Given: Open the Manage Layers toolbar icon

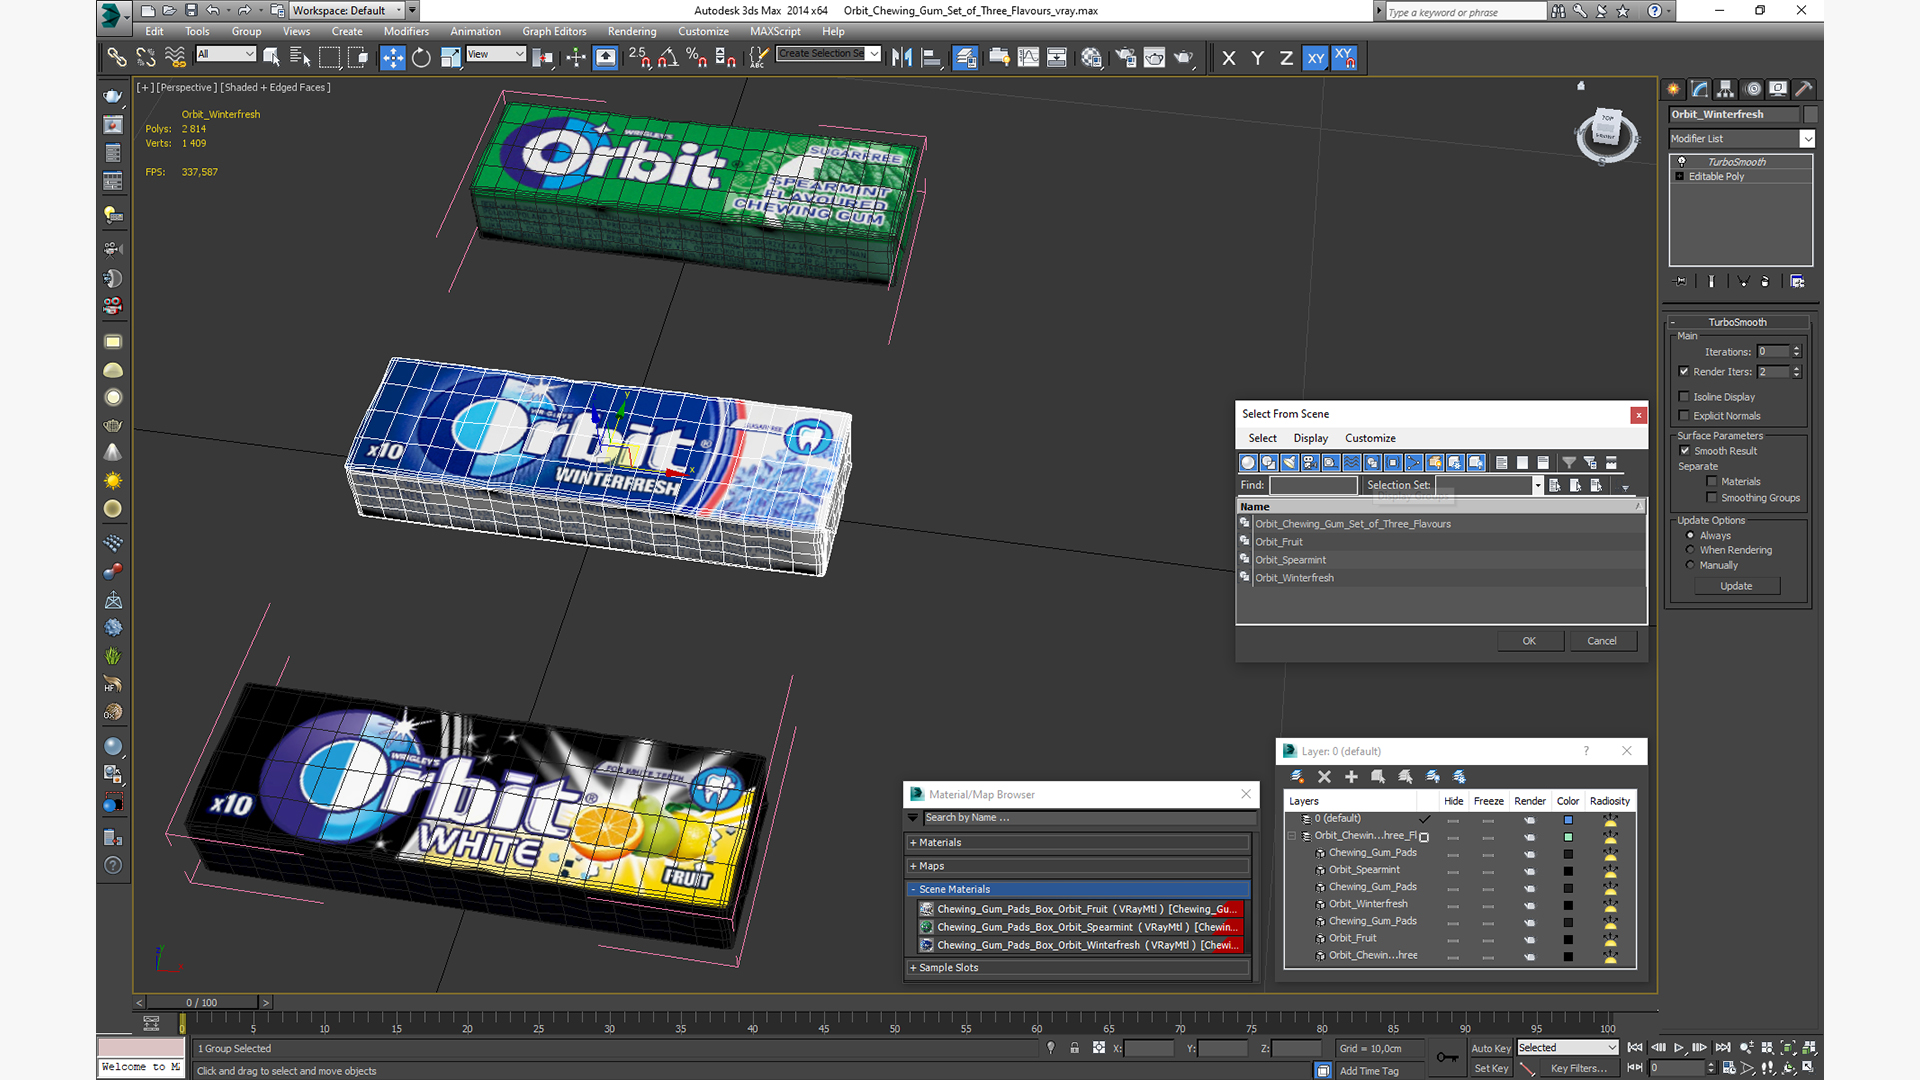Looking at the screenshot, I should [965, 58].
